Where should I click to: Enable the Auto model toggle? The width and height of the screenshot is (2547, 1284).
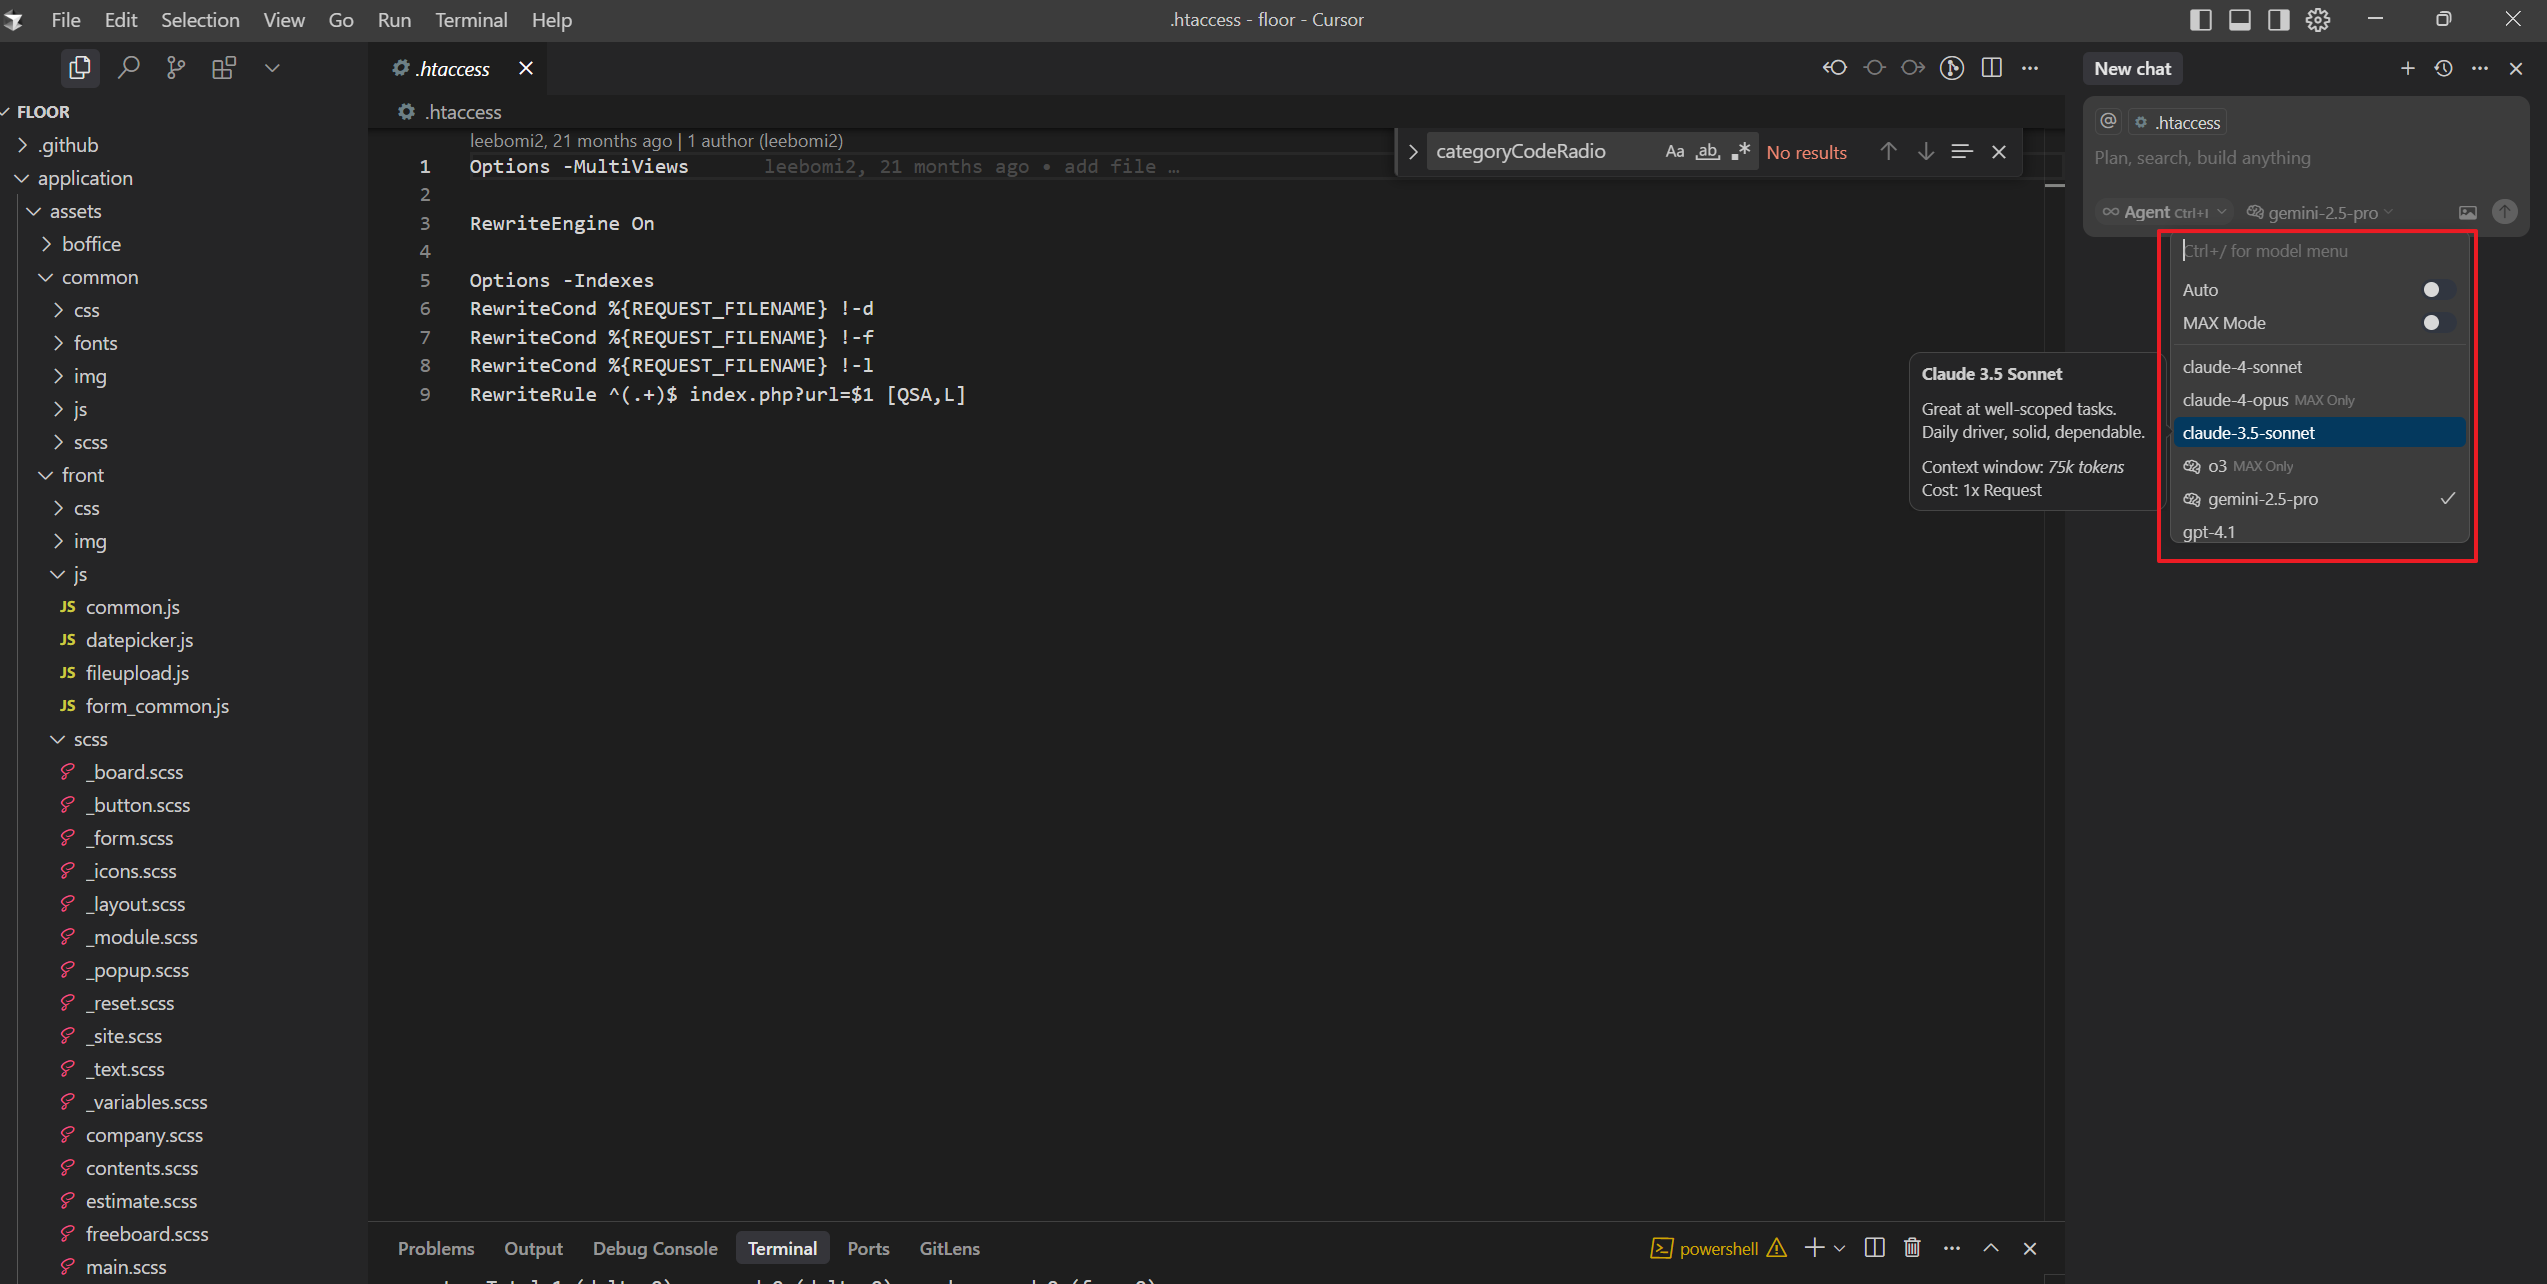2435,290
